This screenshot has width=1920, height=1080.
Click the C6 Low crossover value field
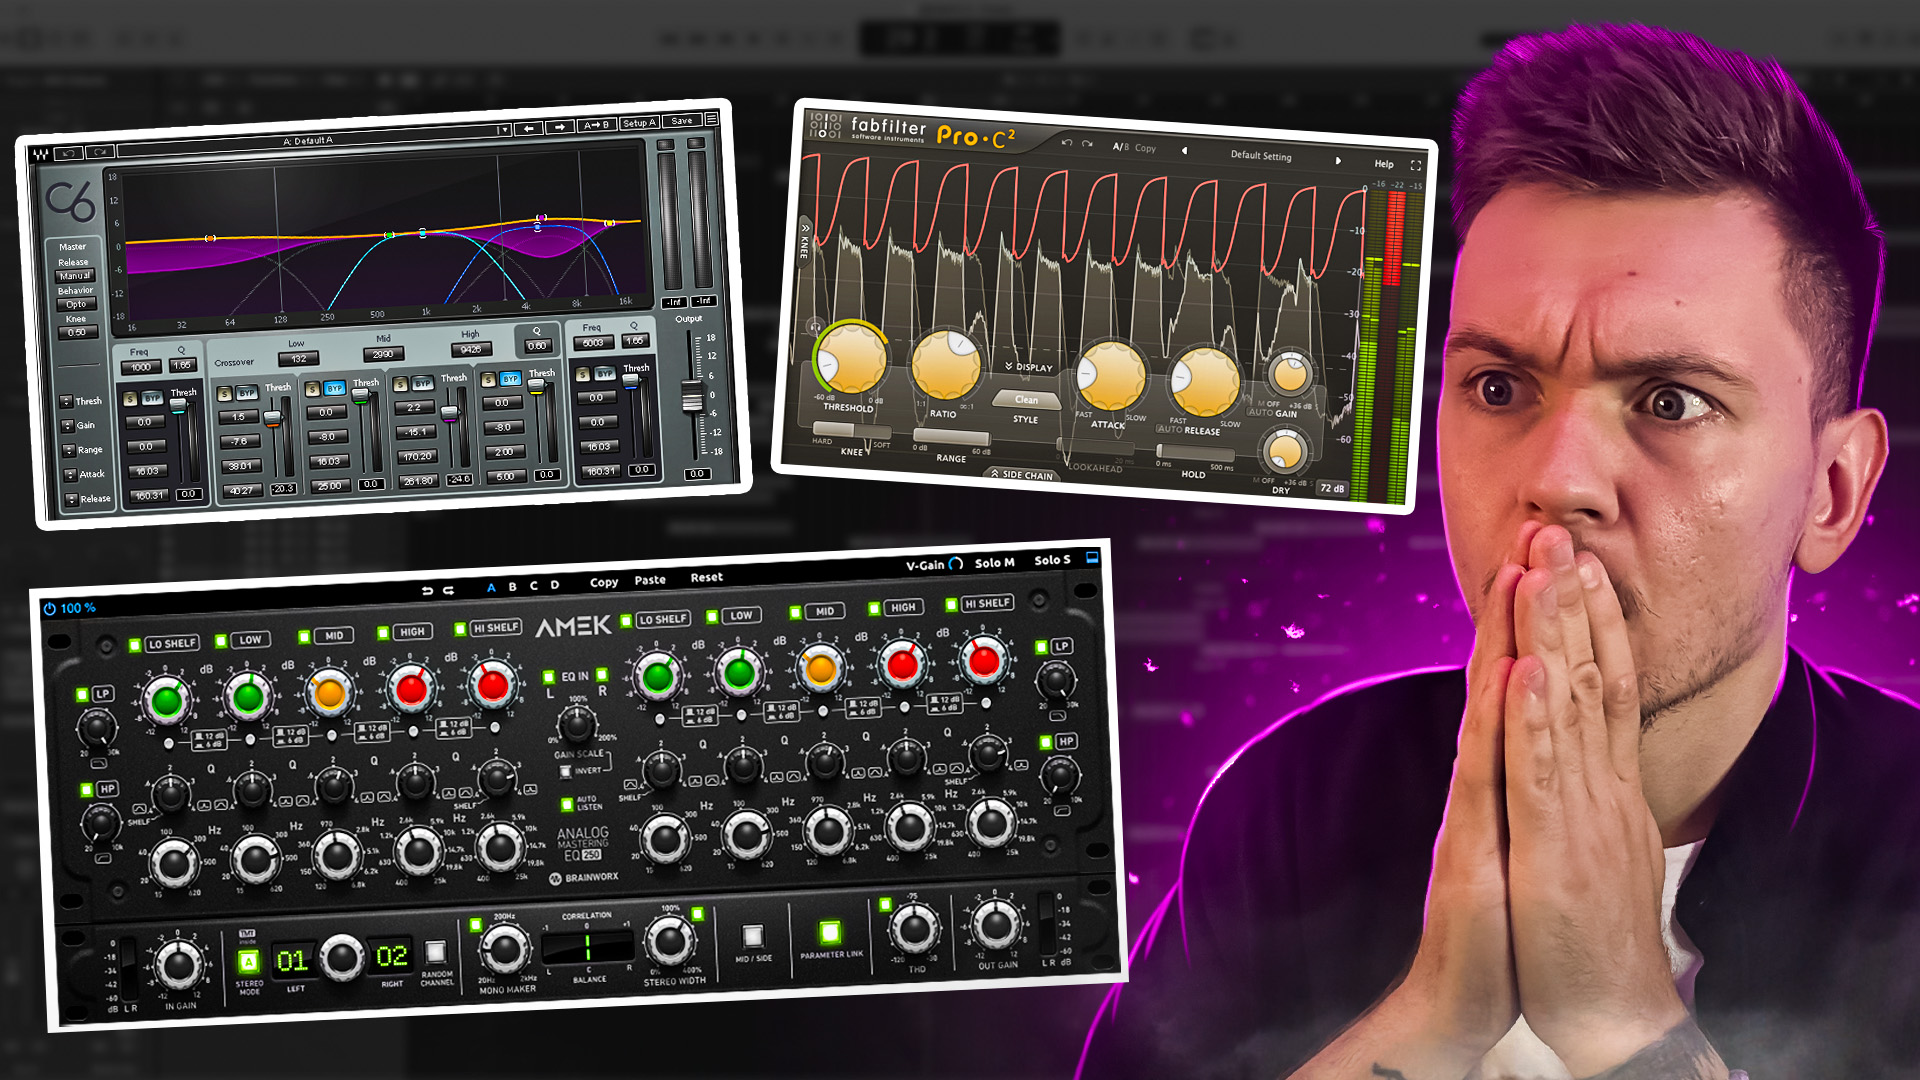(298, 359)
